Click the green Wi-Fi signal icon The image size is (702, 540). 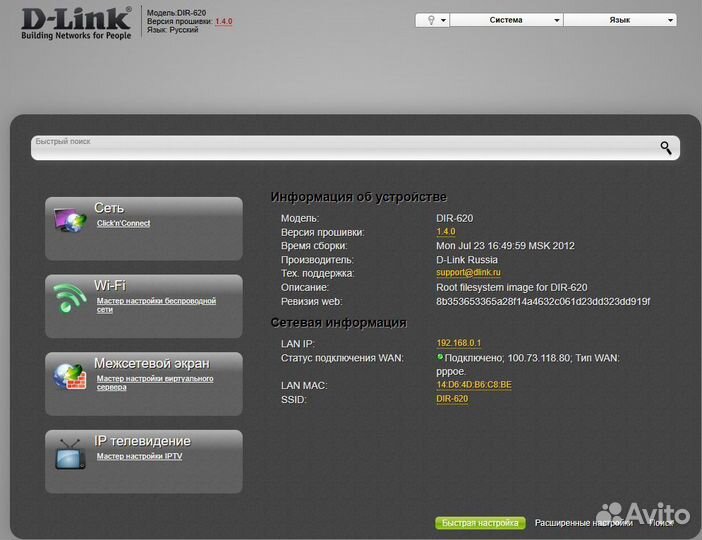pyautogui.click(x=69, y=297)
